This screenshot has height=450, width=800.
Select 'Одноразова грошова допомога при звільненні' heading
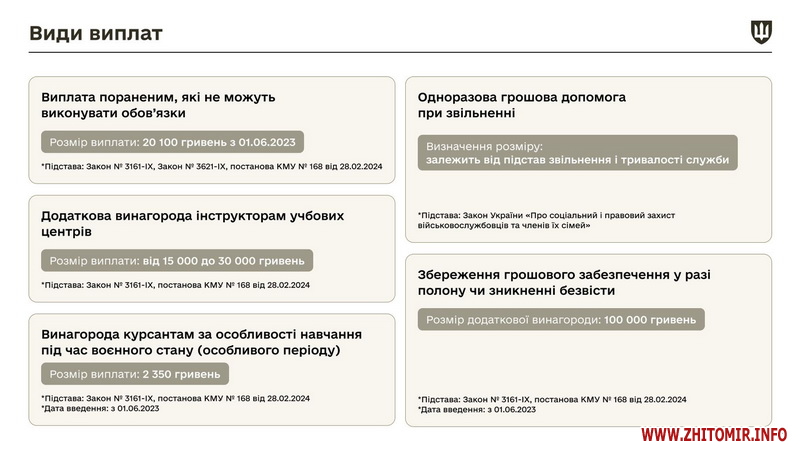[522, 106]
